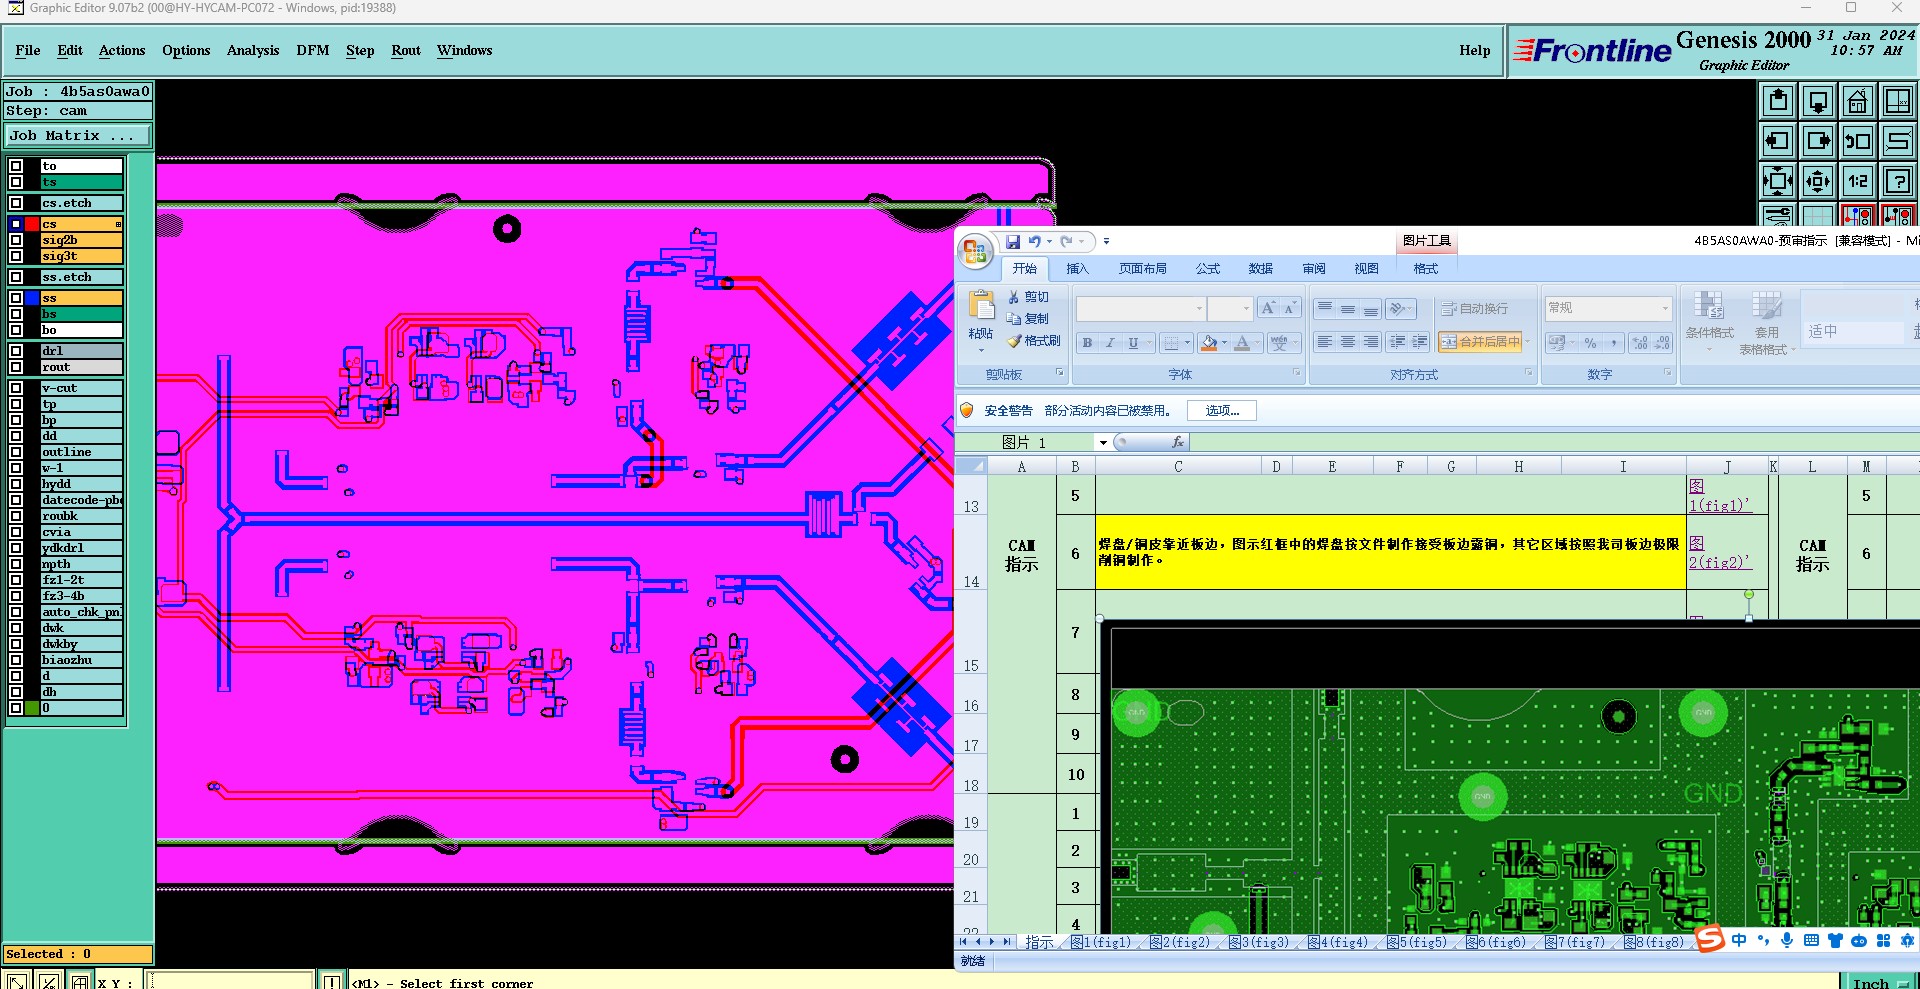Click the zoom out diverging-arrows icon
Viewport: 1920px width, 989px height.
(x=1818, y=181)
